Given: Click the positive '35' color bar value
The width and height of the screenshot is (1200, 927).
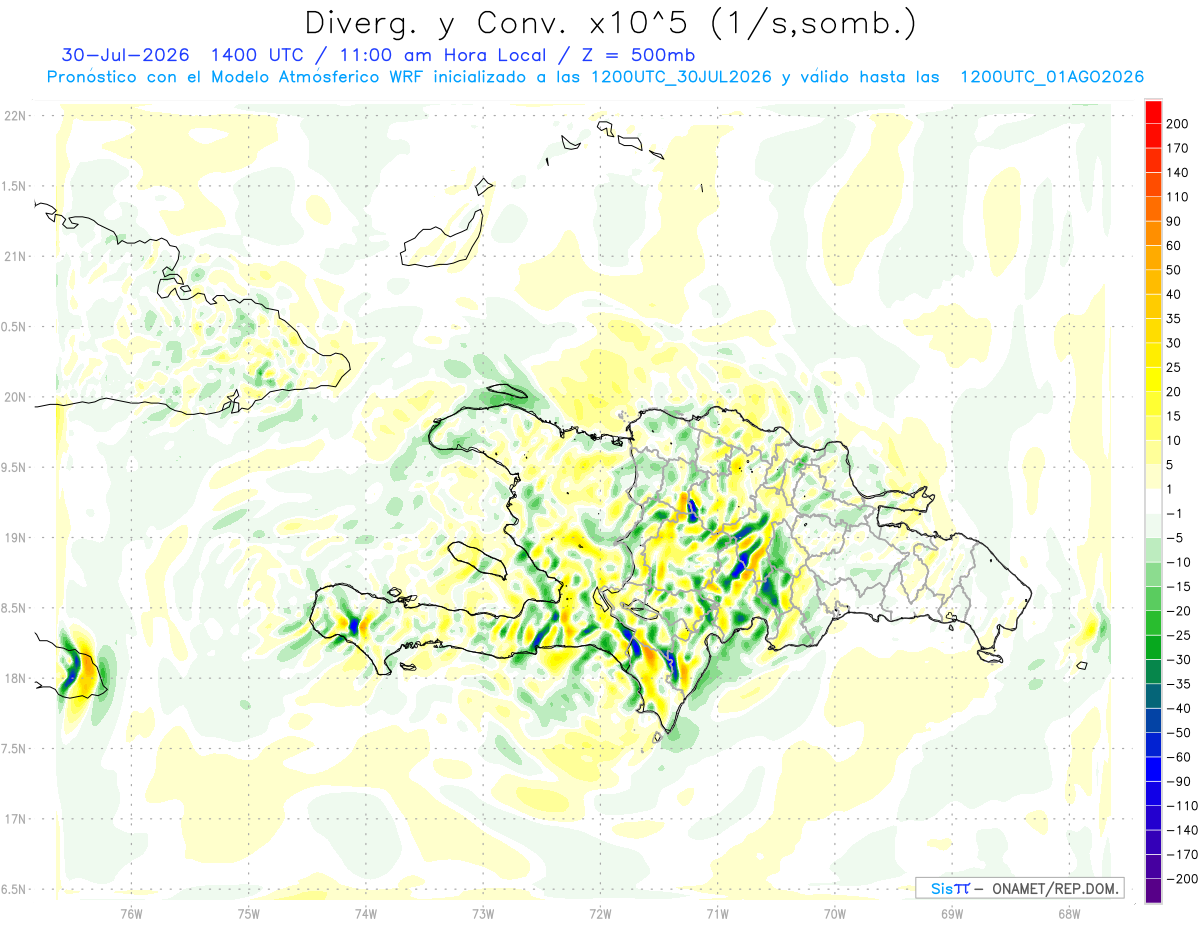Looking at the screenshot, I should (x=1174, y=319).
